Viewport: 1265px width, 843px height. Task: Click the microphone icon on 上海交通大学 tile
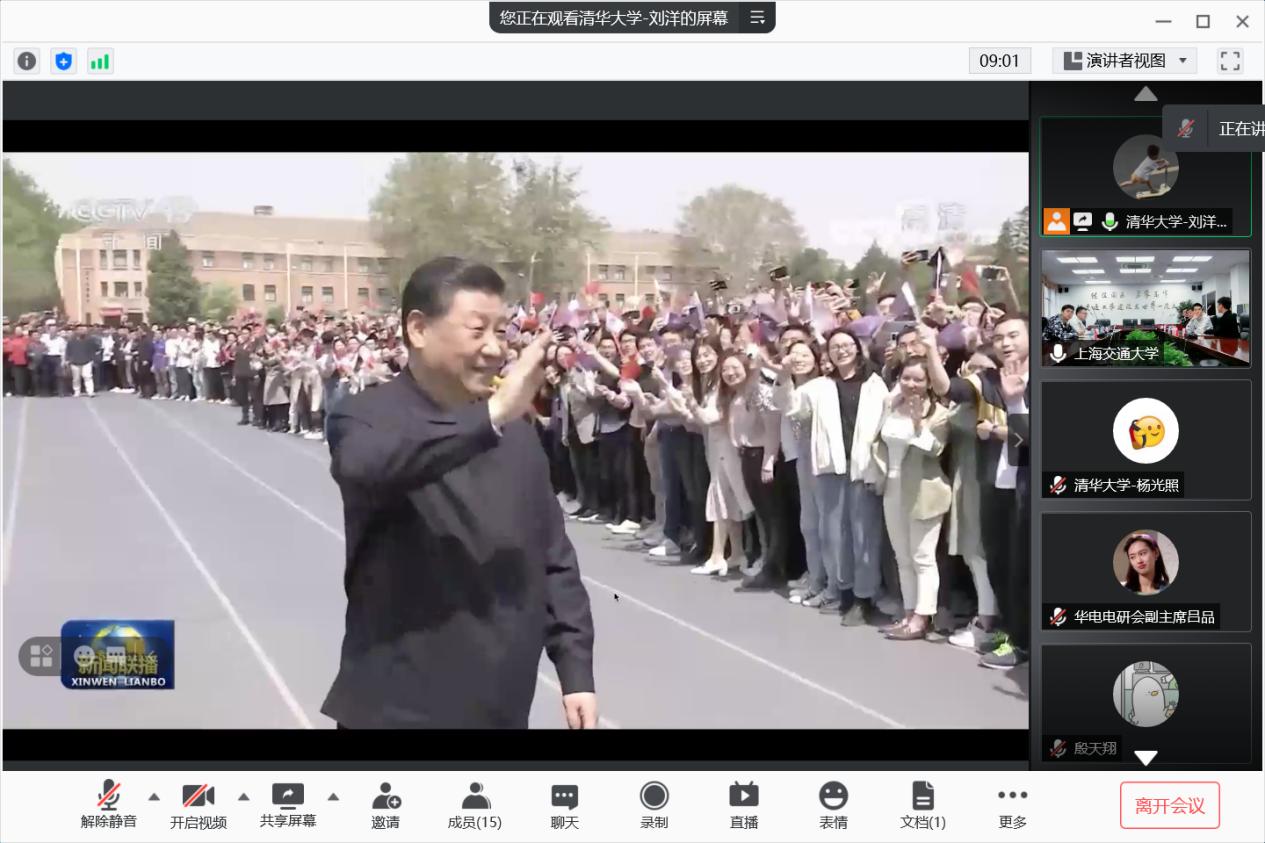click(1058, 353)
